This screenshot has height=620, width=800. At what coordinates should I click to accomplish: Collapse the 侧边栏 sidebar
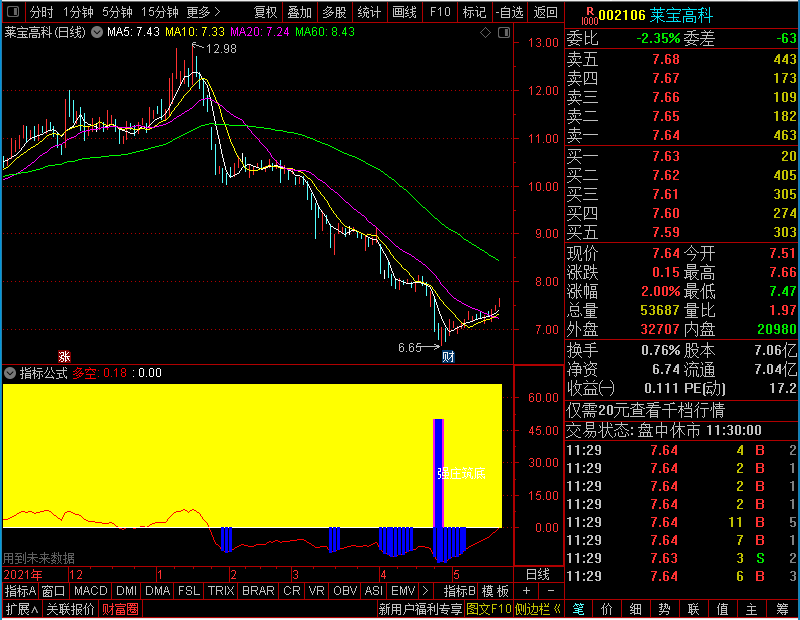pyautogui.click(x=537, y=609)
